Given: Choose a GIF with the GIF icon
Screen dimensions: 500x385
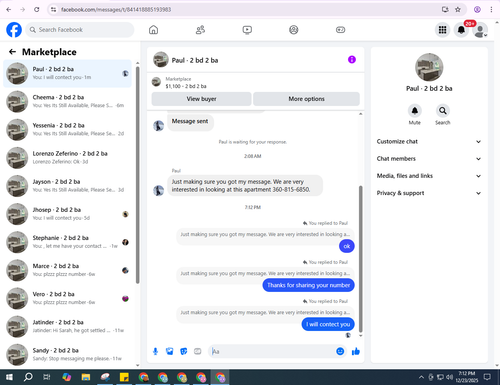Looking at the screenshot, I should point(198,351).
